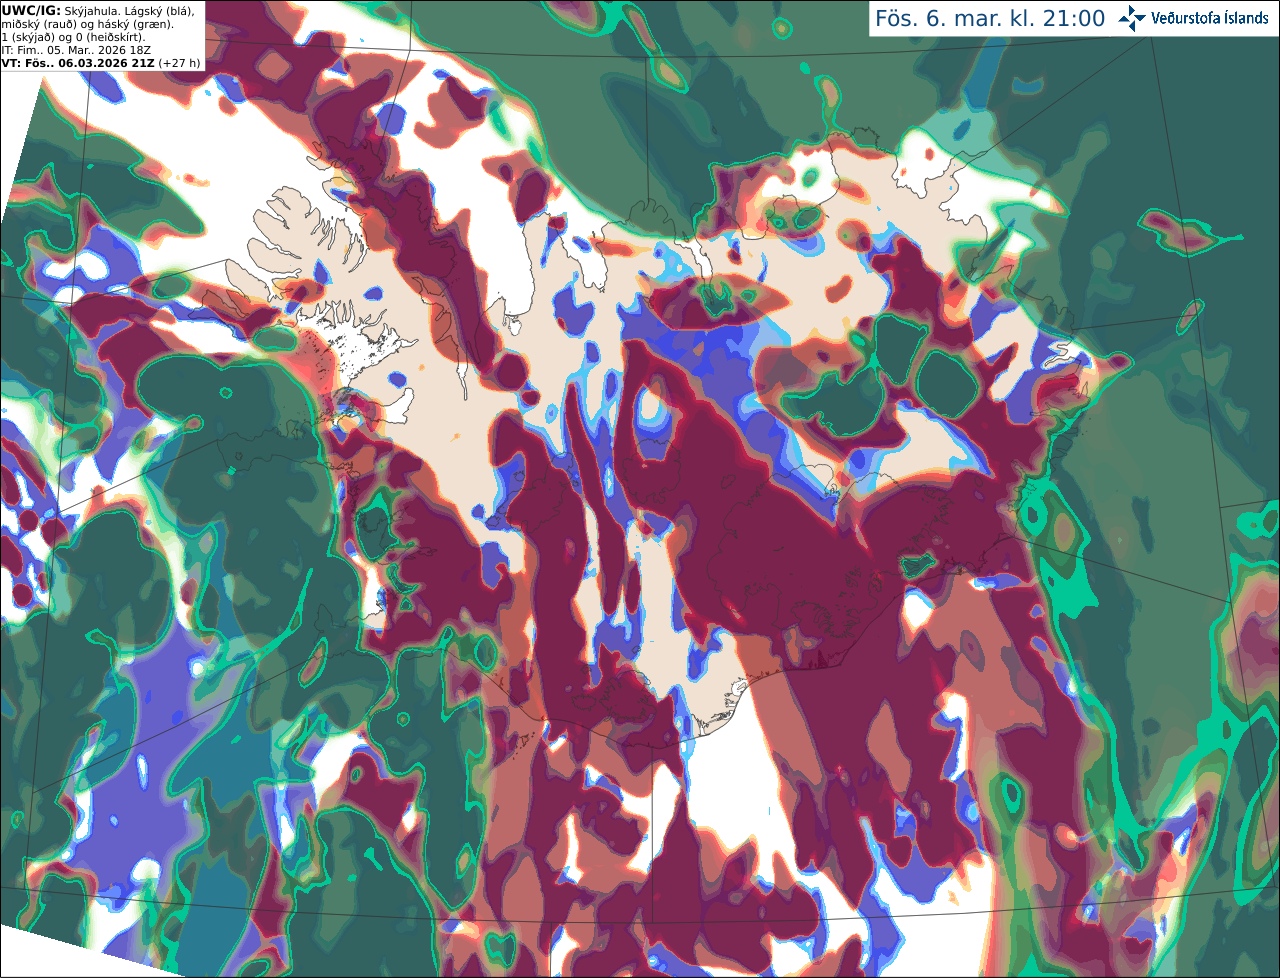Click the 'miðský (rauð) og háský (græn)' line
The height and width of the screenshot is (978, 1280).
click(x=87, y=24)
